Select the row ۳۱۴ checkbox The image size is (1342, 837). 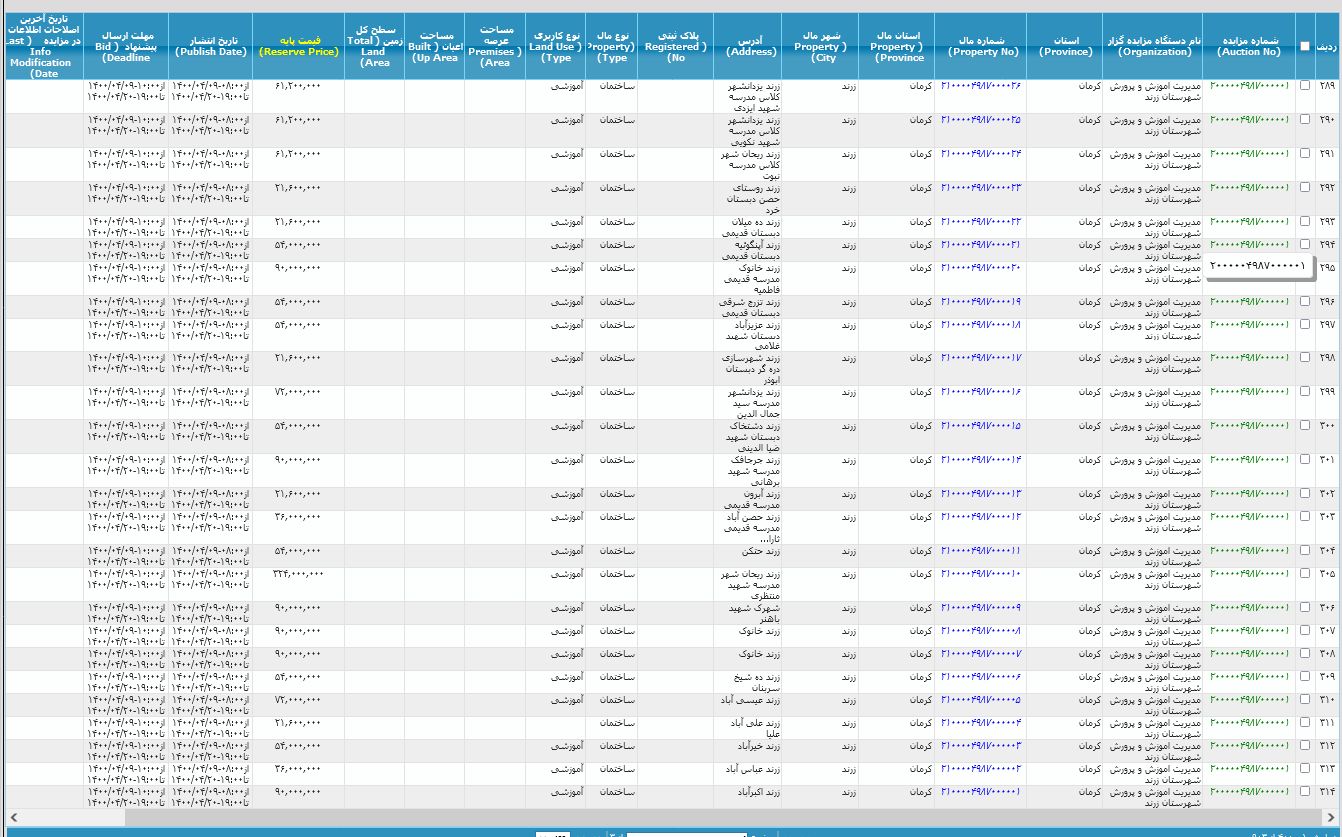click(x=1305, y=791)
